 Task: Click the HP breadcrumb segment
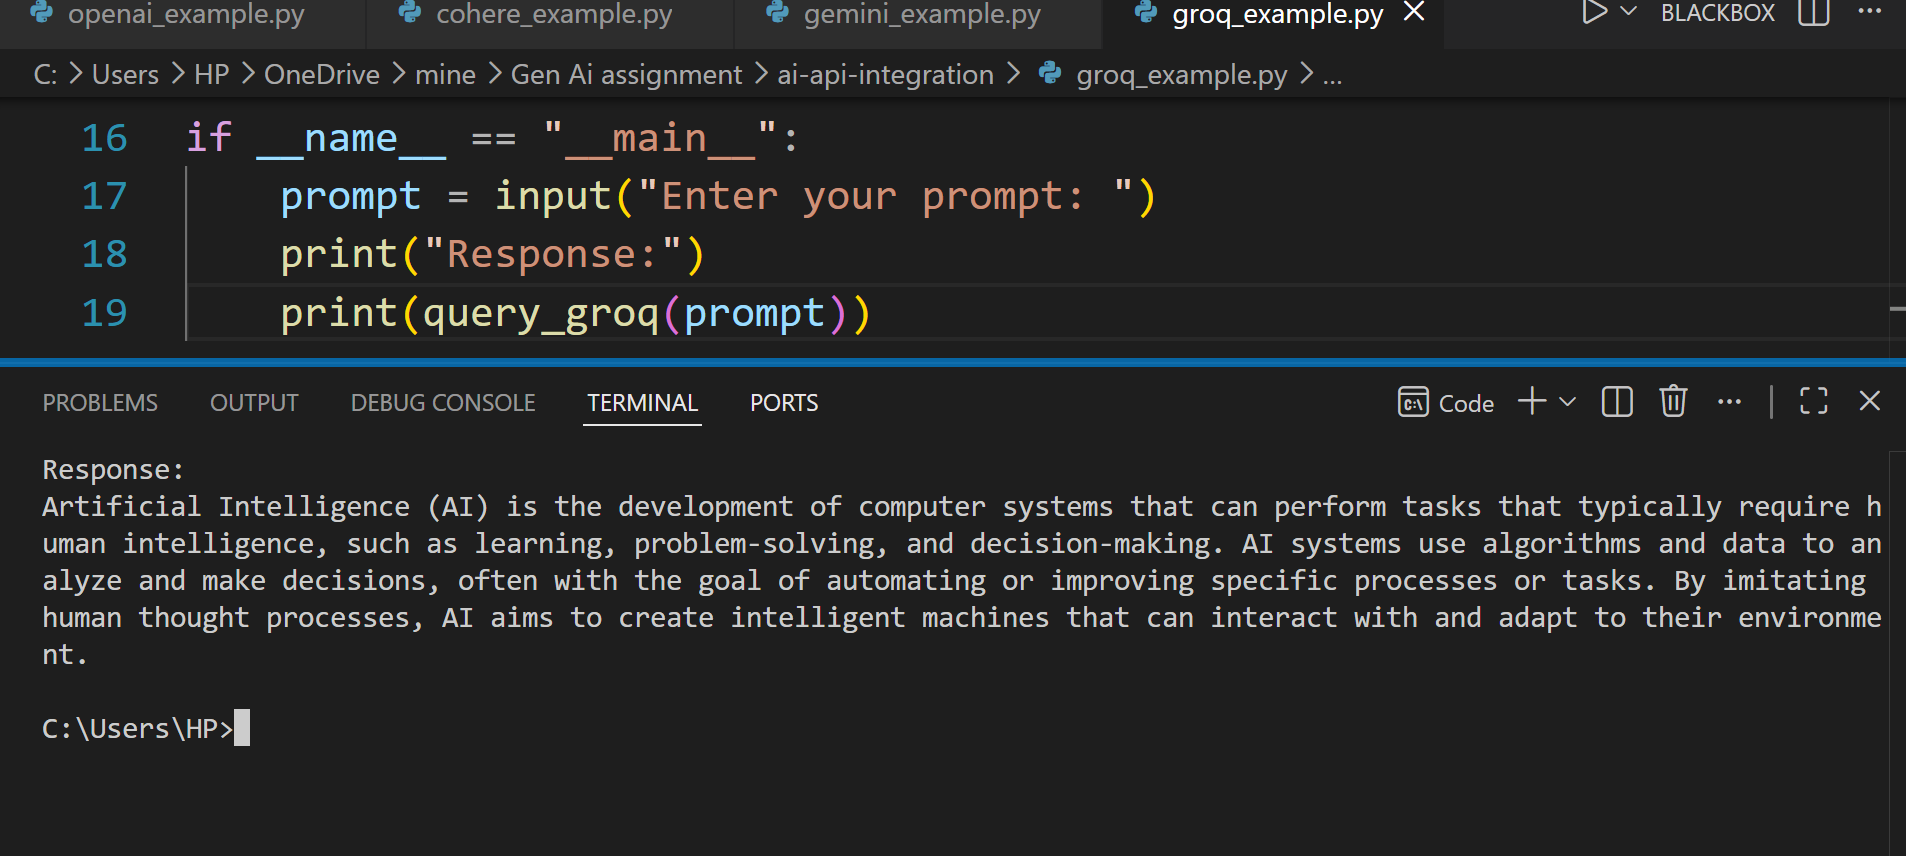point(212,75)
